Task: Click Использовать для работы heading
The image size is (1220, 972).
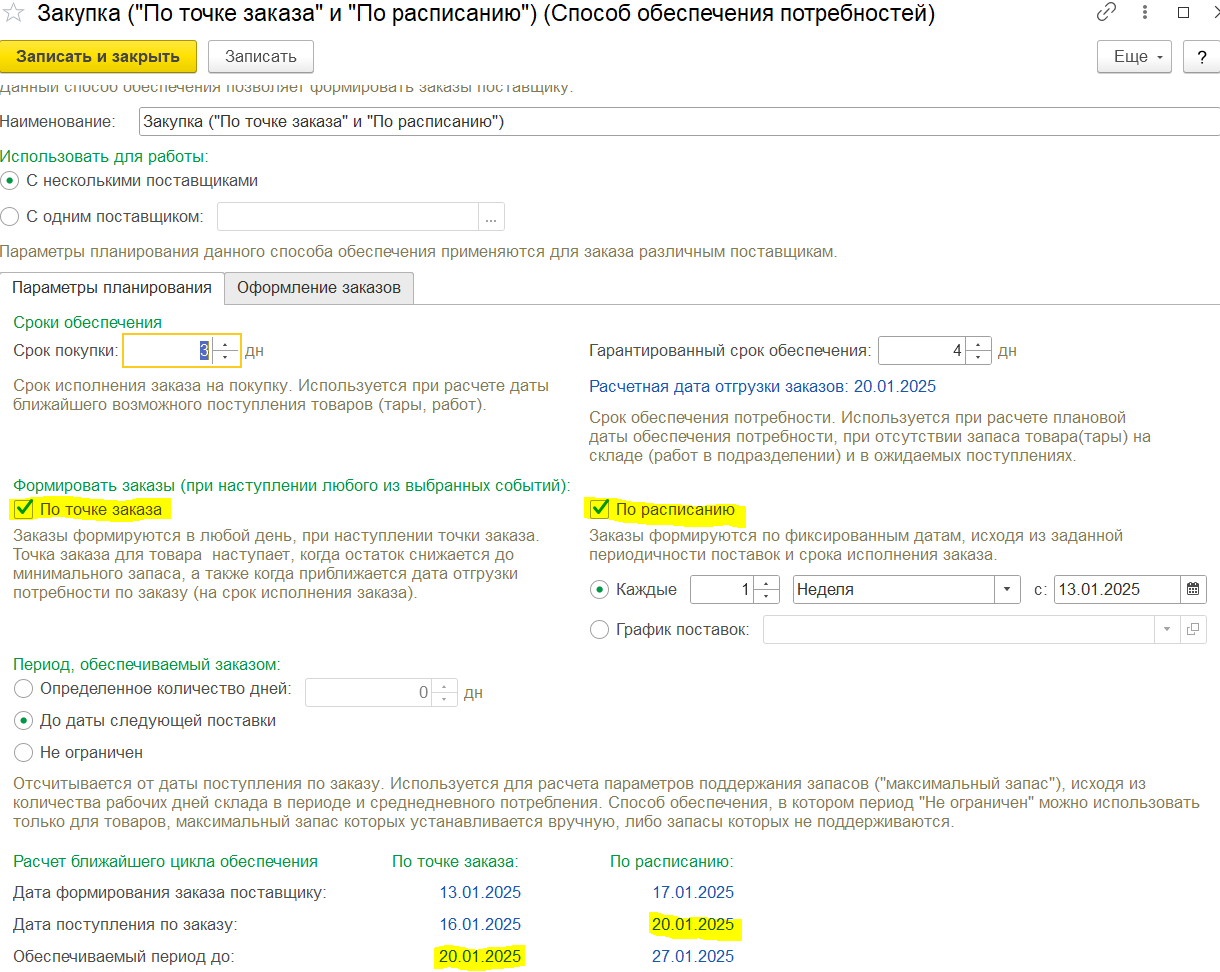Action: point(104,156)
